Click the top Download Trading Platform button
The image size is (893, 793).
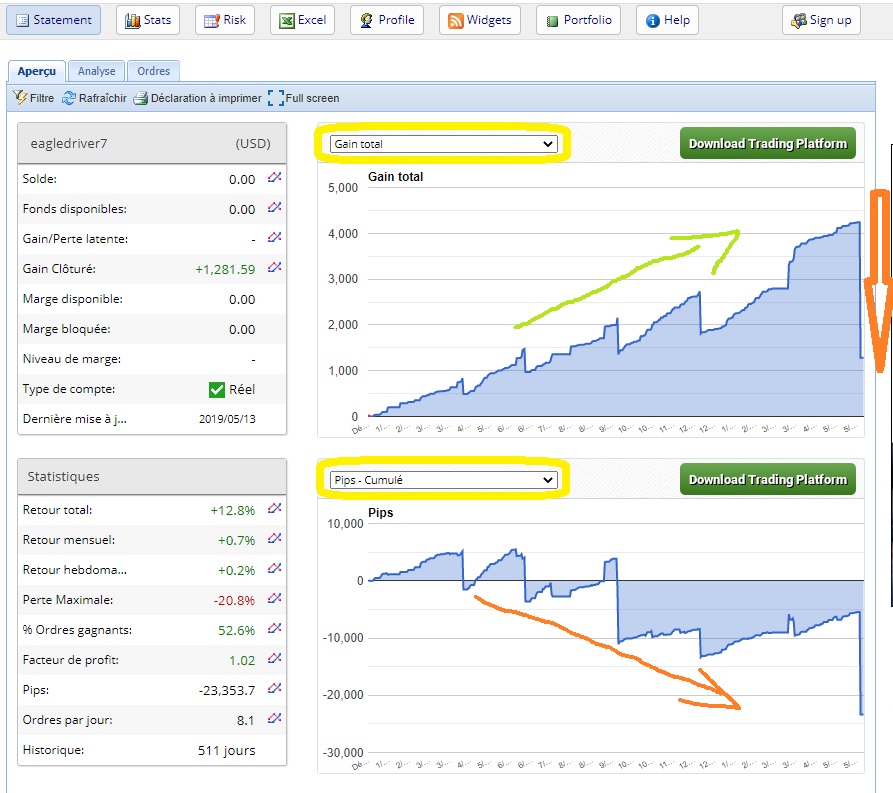click(x=767, y=143)
